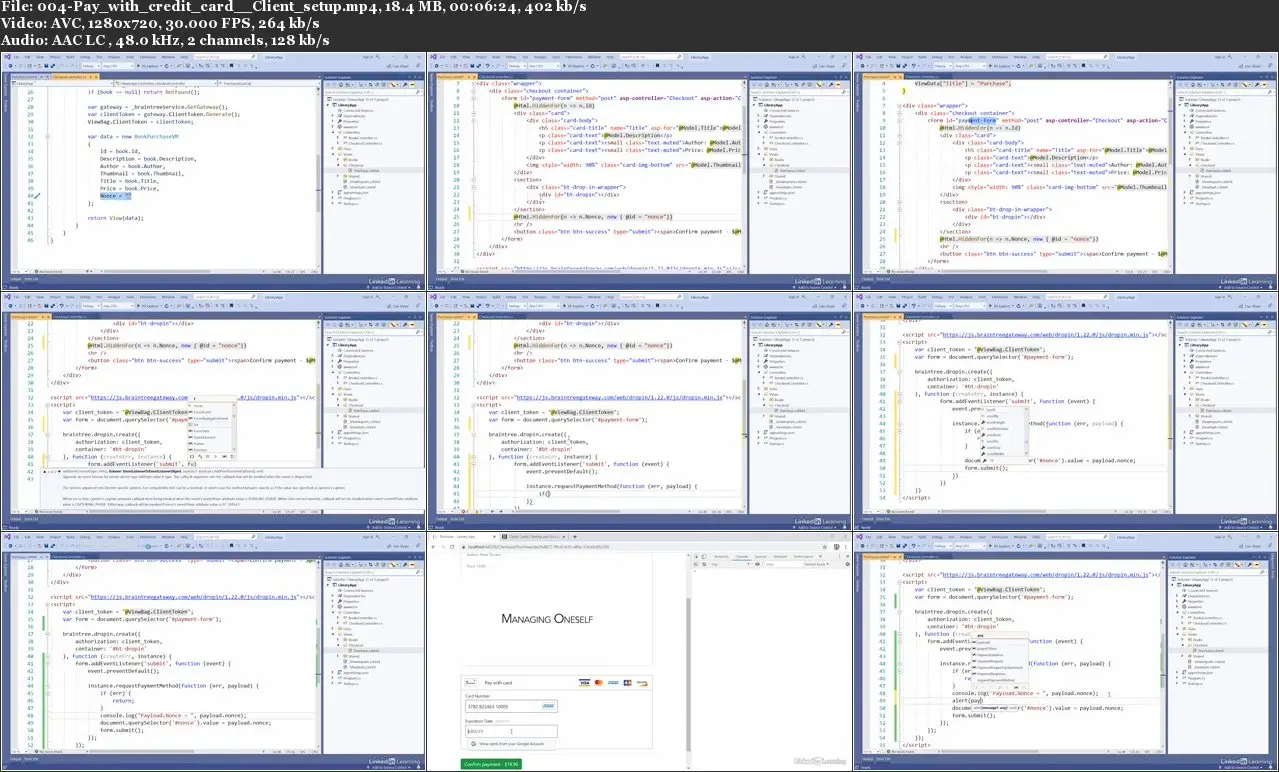Viewport: 1279px width, 772px height.
Task: Click Confirm payment button in the browser frame
Action: [x=491, y=764]
